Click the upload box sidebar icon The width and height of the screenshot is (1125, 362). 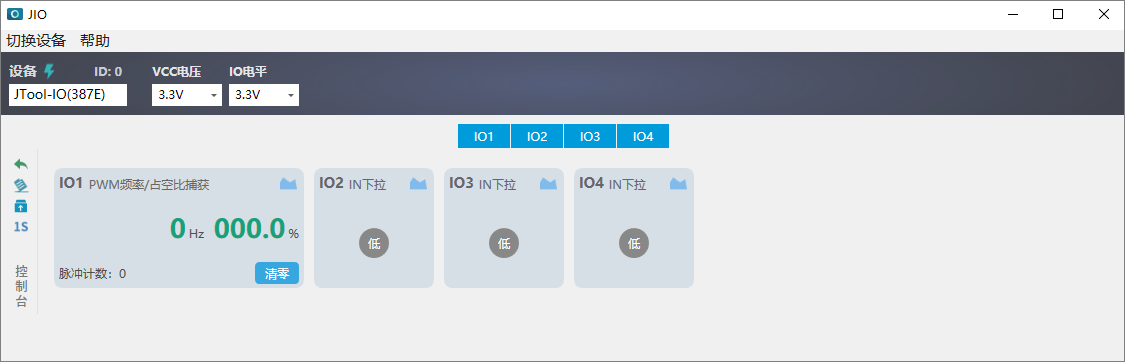point(22,206)
